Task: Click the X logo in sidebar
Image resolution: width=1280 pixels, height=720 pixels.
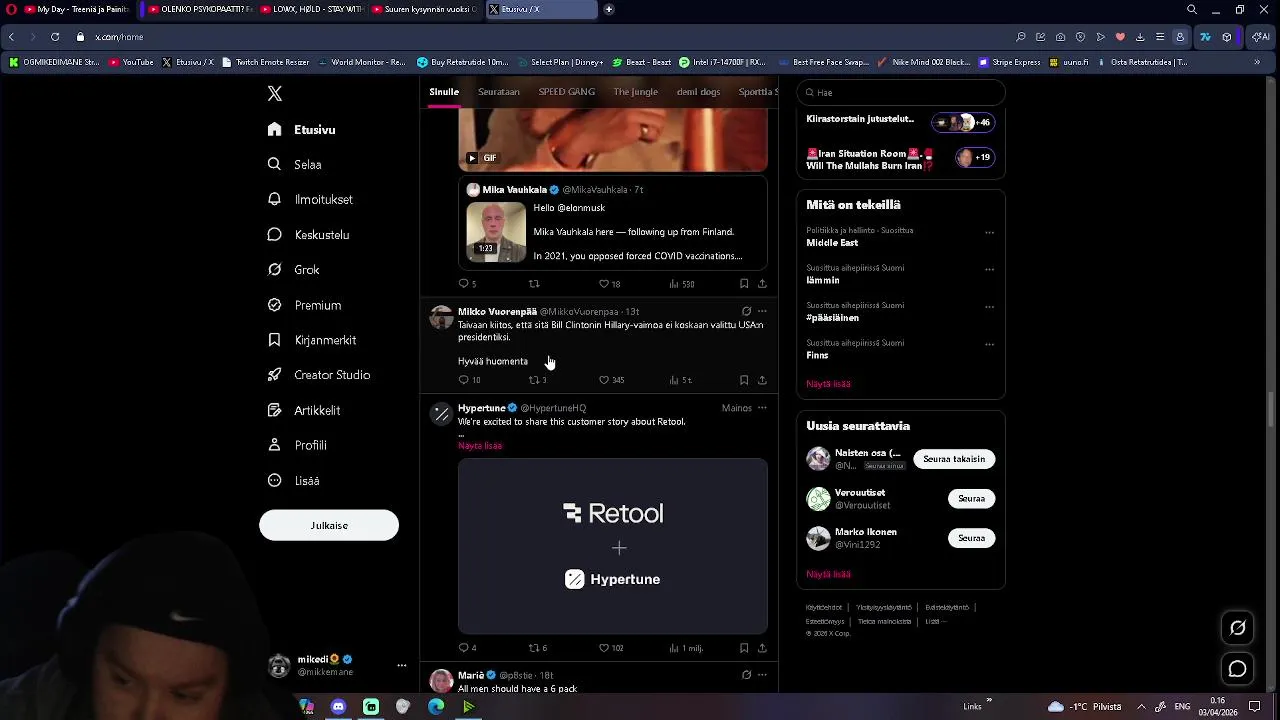Action: coord(275,94)
